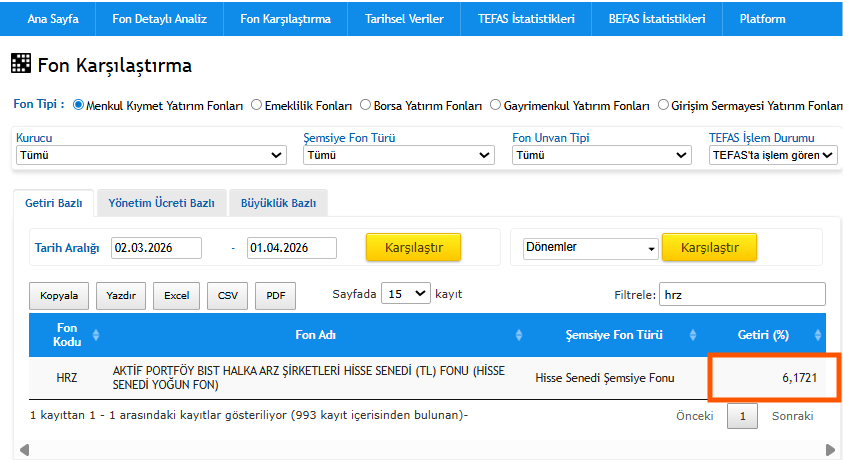
Task: Open the Platform menu item
Action: point(762,19)
